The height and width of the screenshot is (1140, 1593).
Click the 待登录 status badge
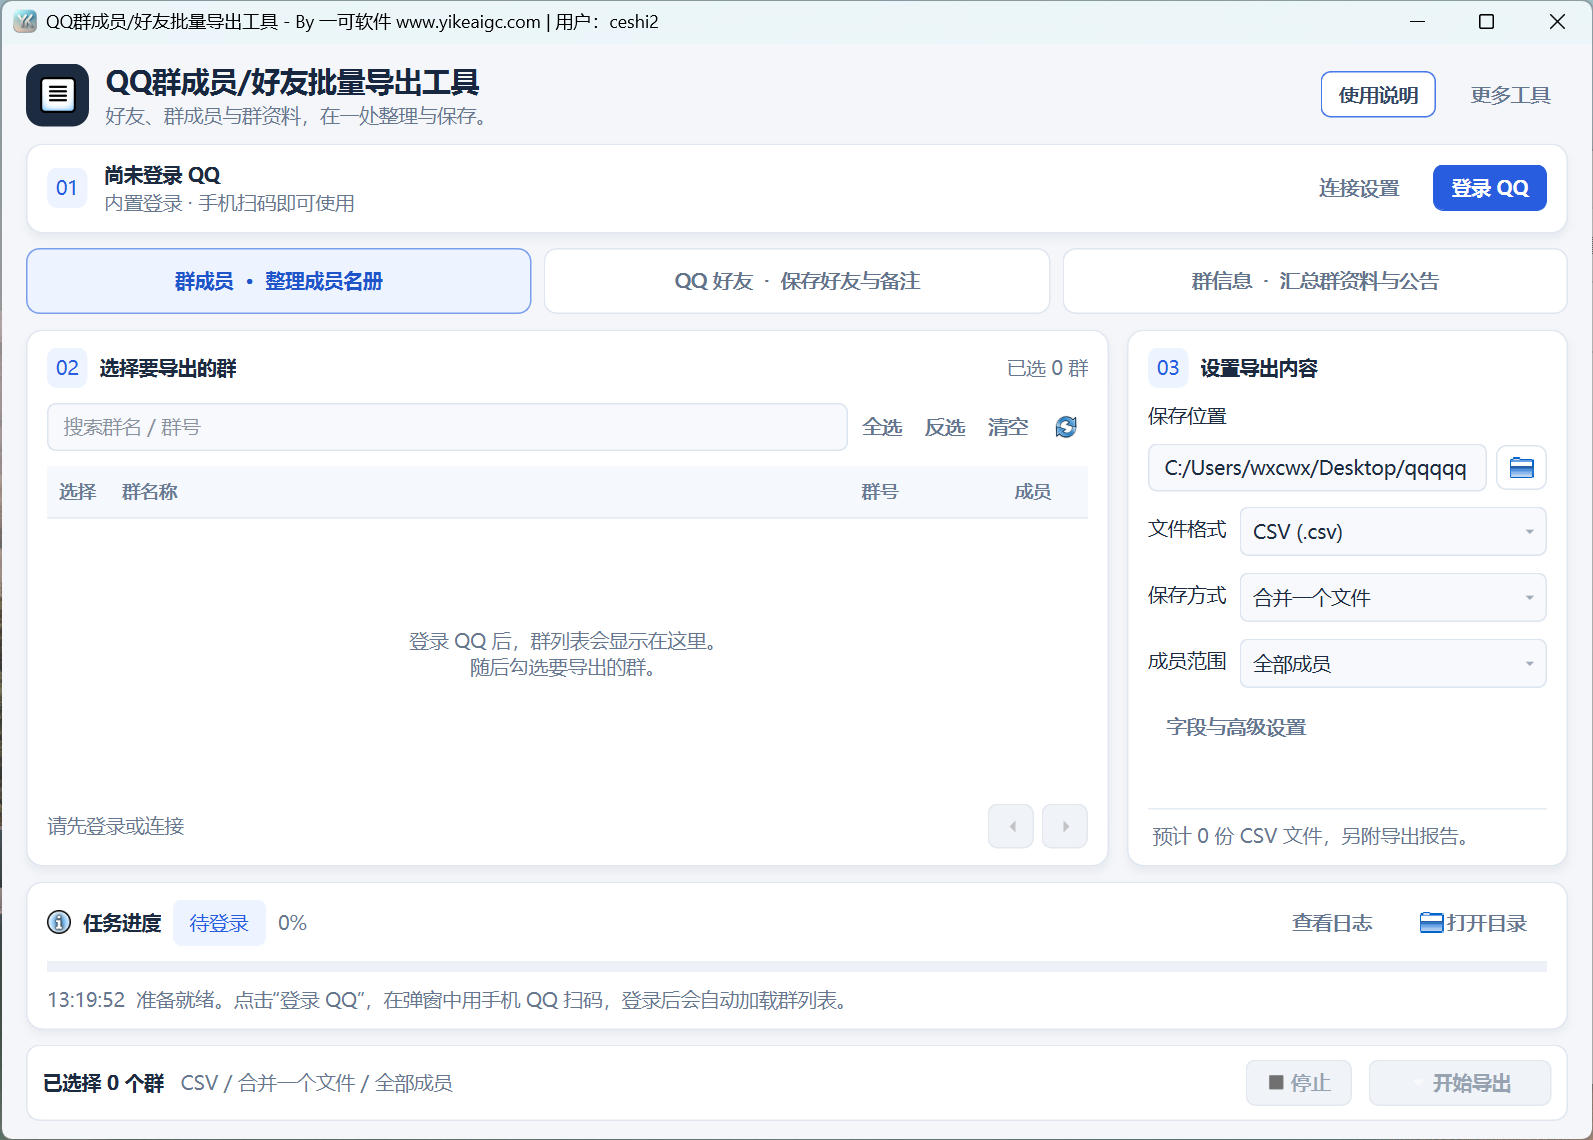coord(219,923)
